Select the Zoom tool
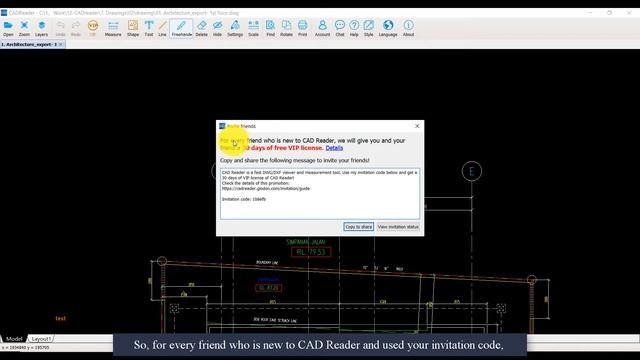 tap(24, 29)
